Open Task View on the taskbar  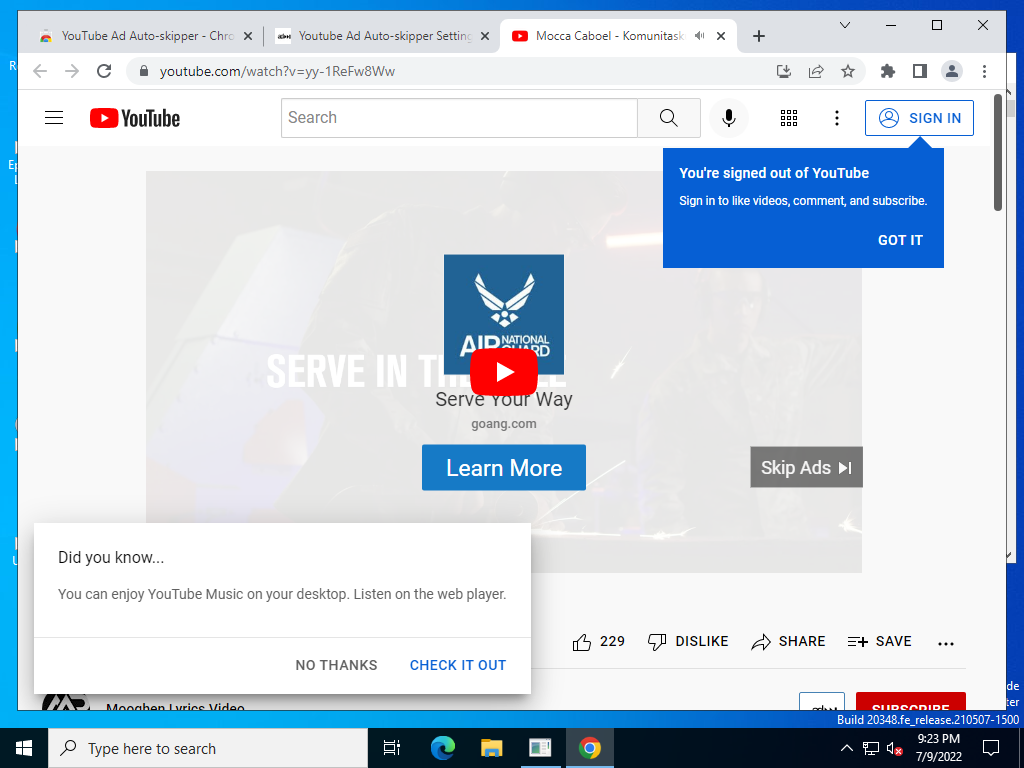pos(392,748)
